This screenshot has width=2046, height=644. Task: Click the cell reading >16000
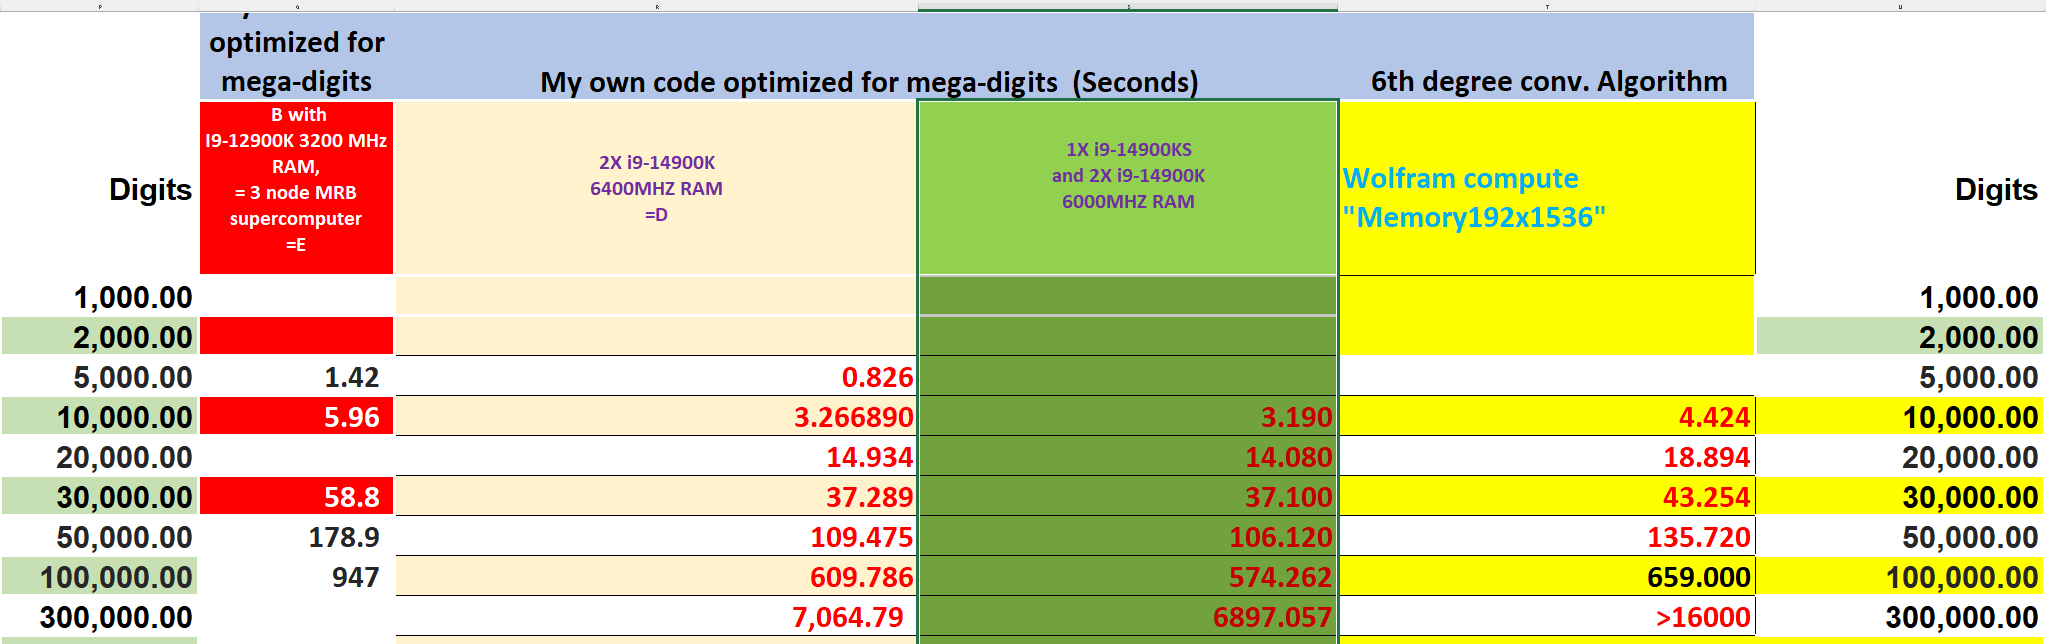(x=1547, y=616)
